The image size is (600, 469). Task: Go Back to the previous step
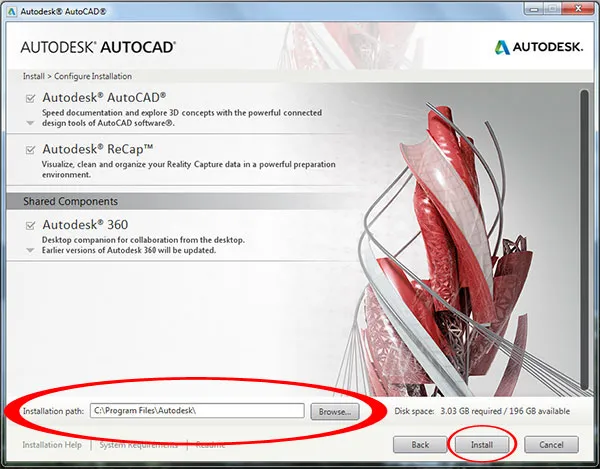(x=420, y=445)
